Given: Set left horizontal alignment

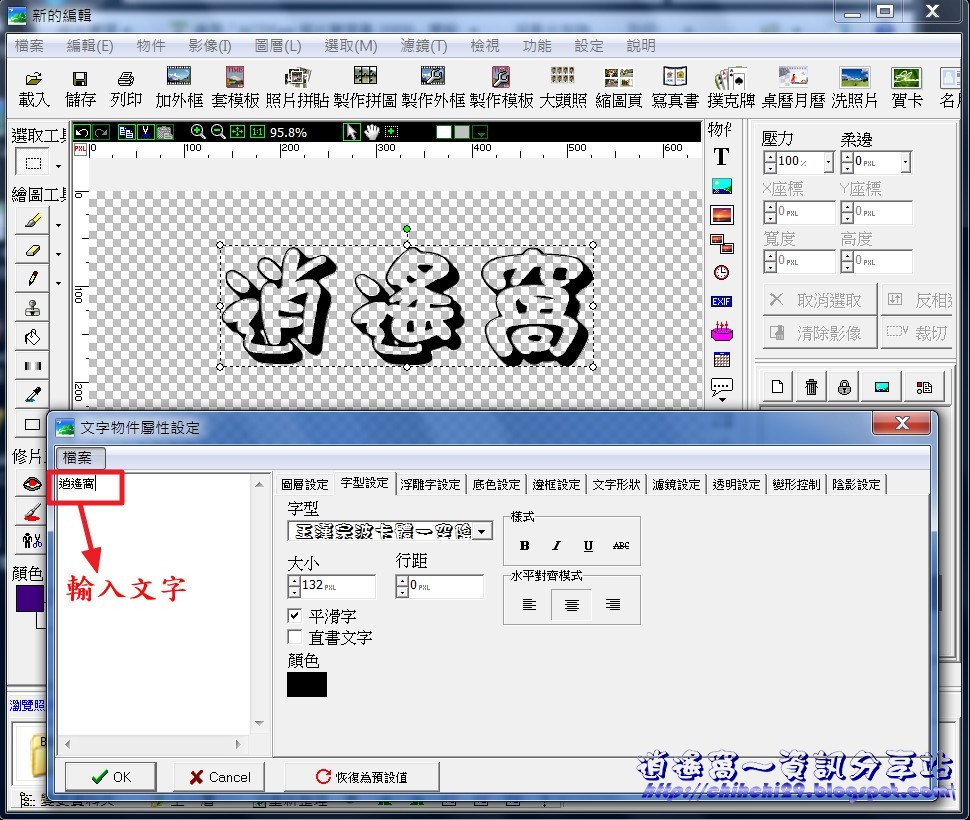Looking at the screenshot, I should pyautogui.click(x=530, y=604).
